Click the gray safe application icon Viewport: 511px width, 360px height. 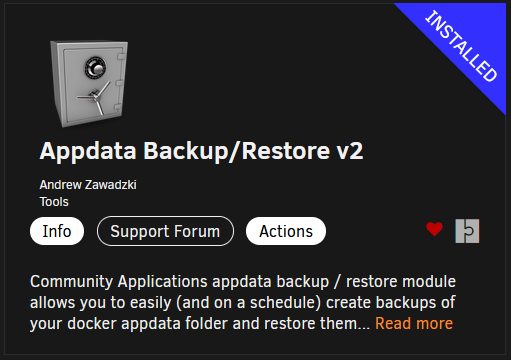[89, 83]
